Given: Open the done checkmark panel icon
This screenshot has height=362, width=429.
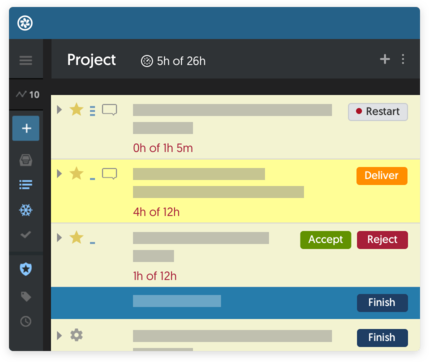Looking at the screenshot, I should coord(26,235).
